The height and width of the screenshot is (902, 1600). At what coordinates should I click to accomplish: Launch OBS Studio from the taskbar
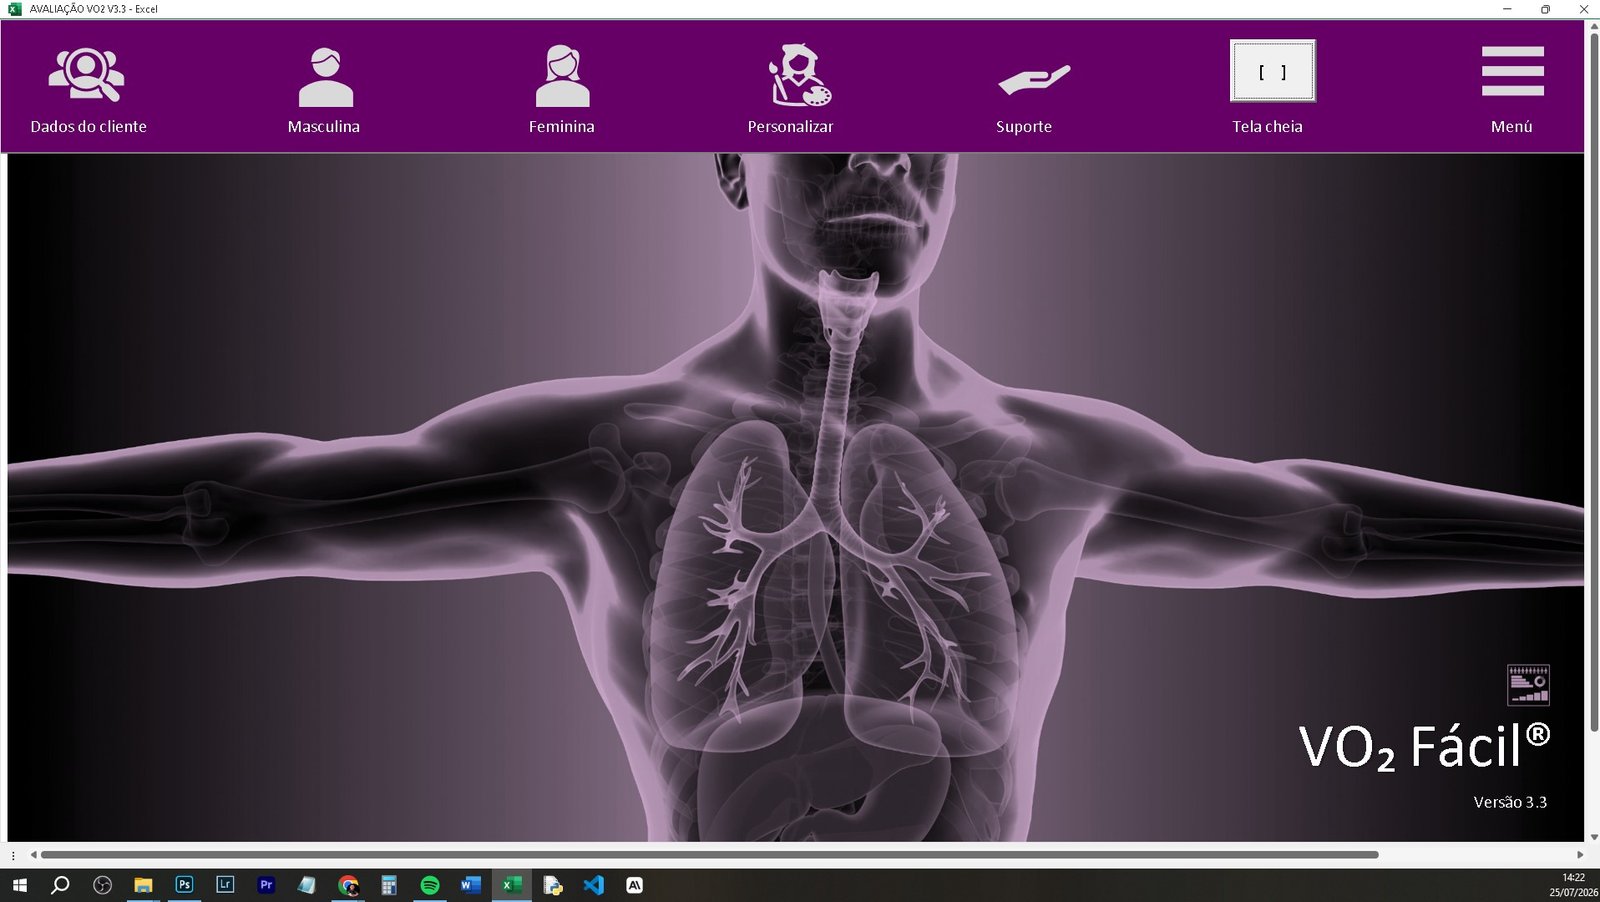pos(102,885)
